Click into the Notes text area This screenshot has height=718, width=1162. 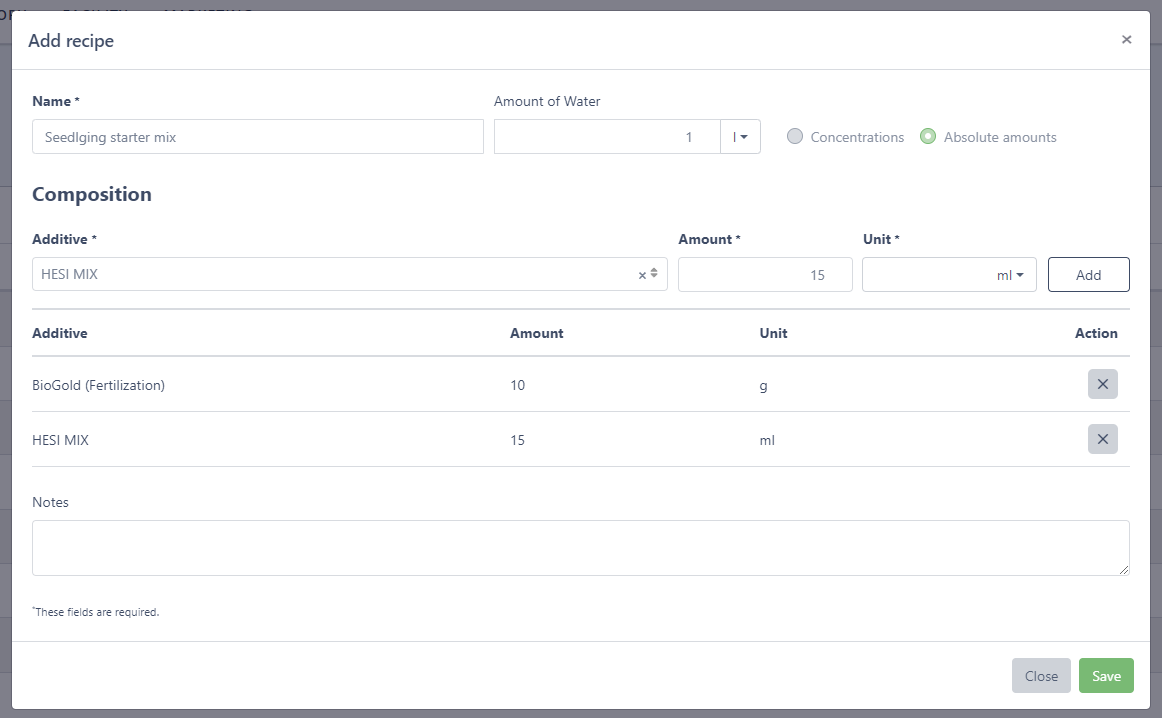pos(580,548)
